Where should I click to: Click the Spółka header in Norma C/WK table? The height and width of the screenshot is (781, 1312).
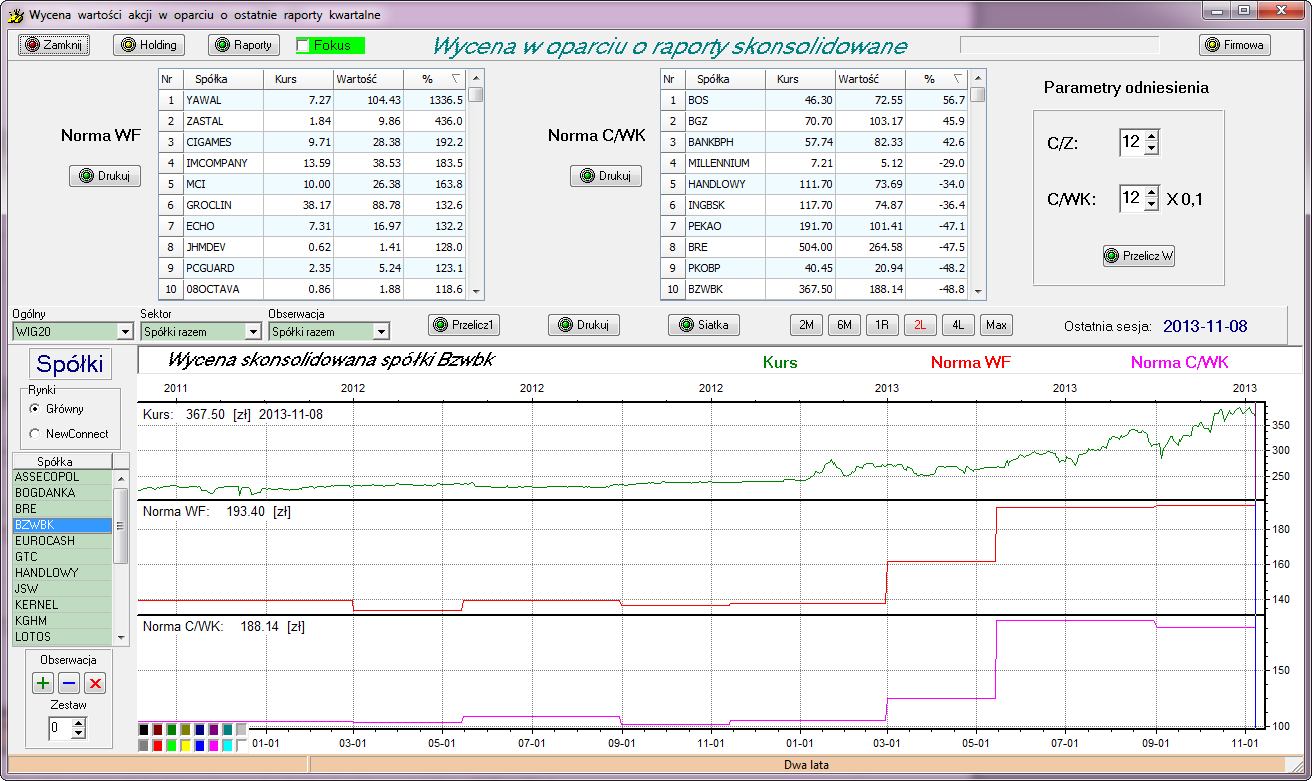[x=726, y=79]
